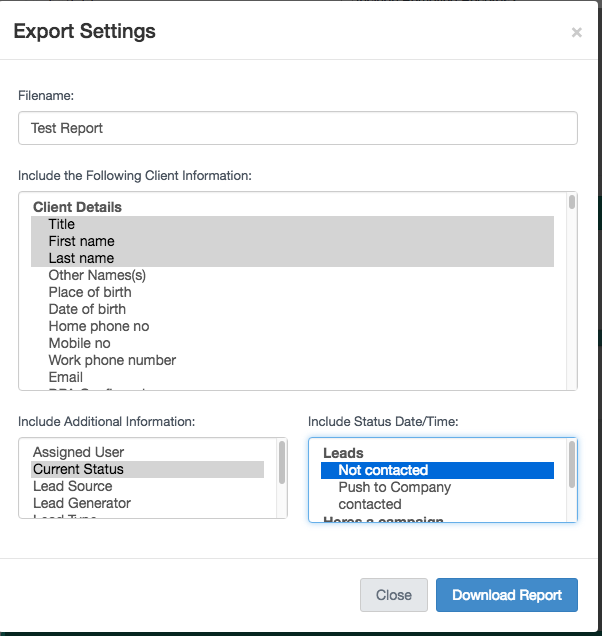The image size is (602, 636).
Task: Pick Date of birth from list
Action: coord(87,309)
